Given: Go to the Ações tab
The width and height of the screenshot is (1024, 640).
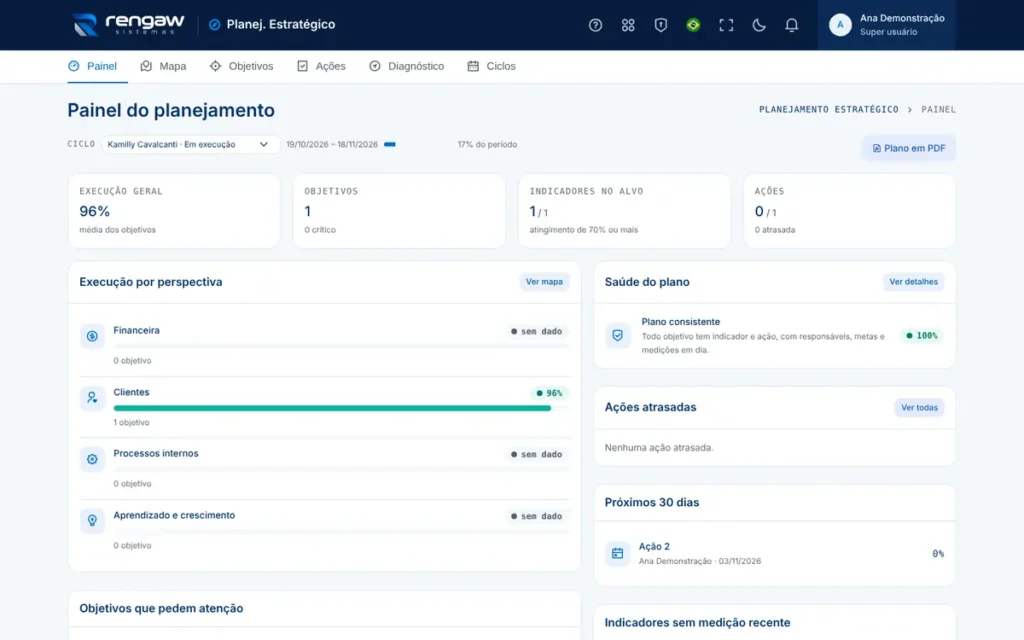Looking at the screenshot, I should click(321, 66).
